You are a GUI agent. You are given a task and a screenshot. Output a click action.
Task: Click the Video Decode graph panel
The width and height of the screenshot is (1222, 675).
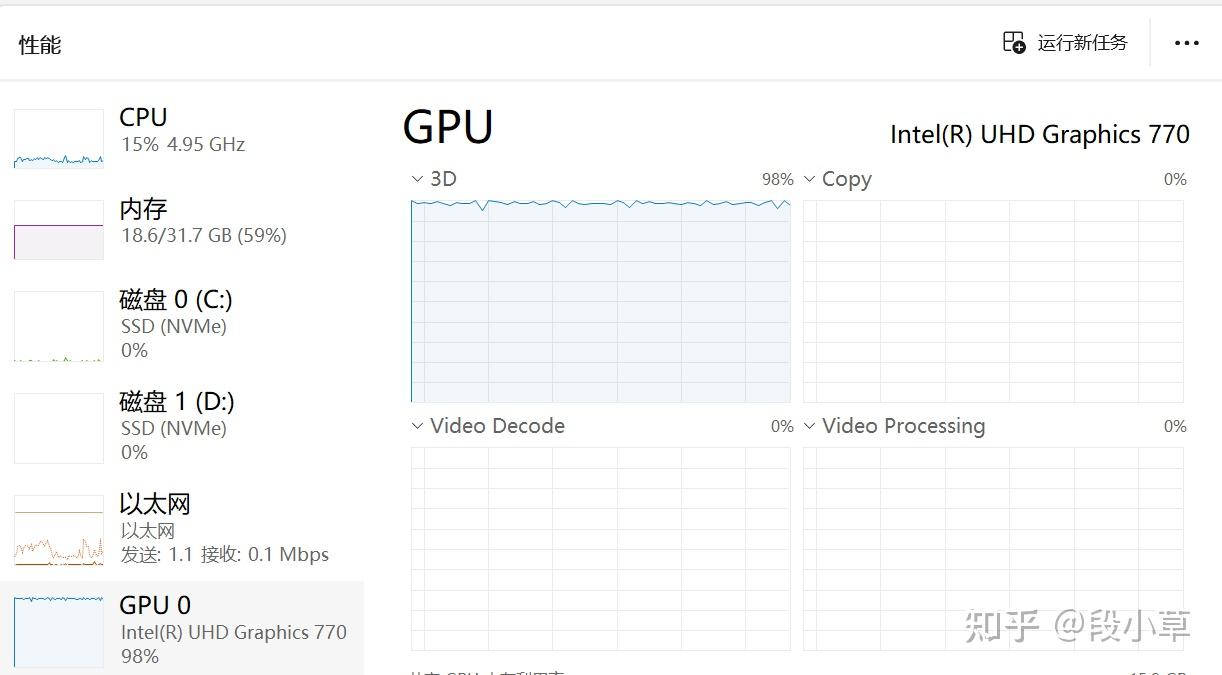point(600,548)
